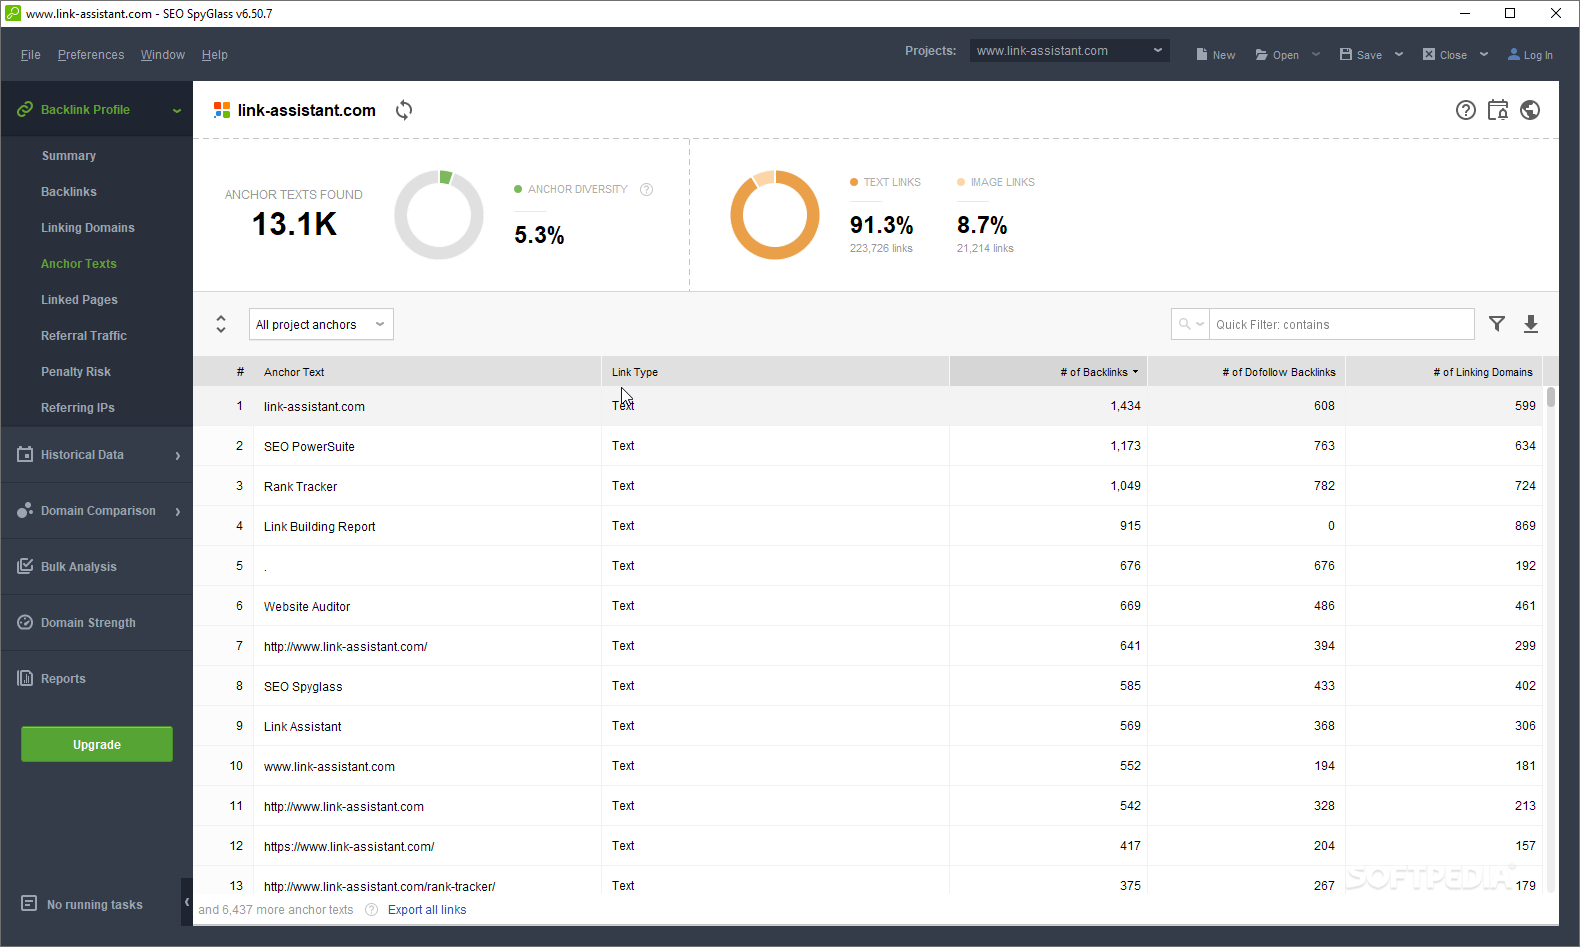Viewport: 1580px width, 947px height.
Task: Click the Save project icon
Action: pos(1346,54)
